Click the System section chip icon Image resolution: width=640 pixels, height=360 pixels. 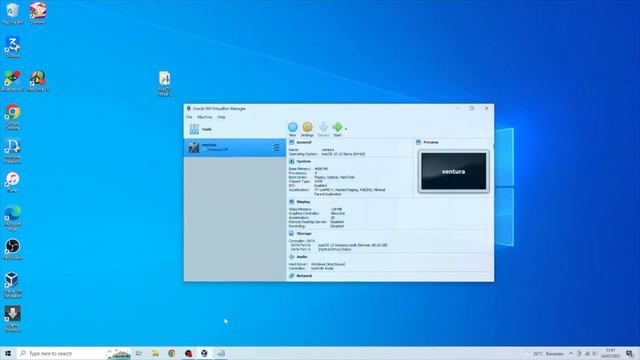click(x=291, y=162)
